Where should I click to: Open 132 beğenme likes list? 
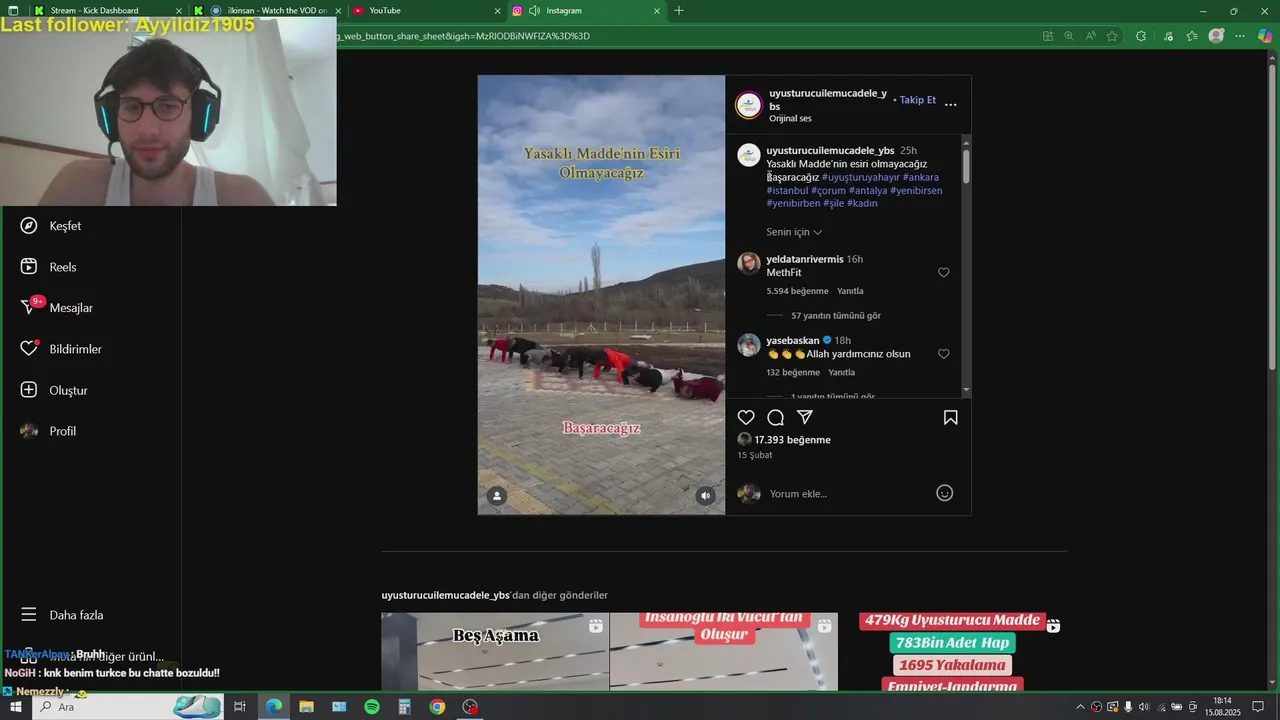pyautogui.click(x=793, y=372)
